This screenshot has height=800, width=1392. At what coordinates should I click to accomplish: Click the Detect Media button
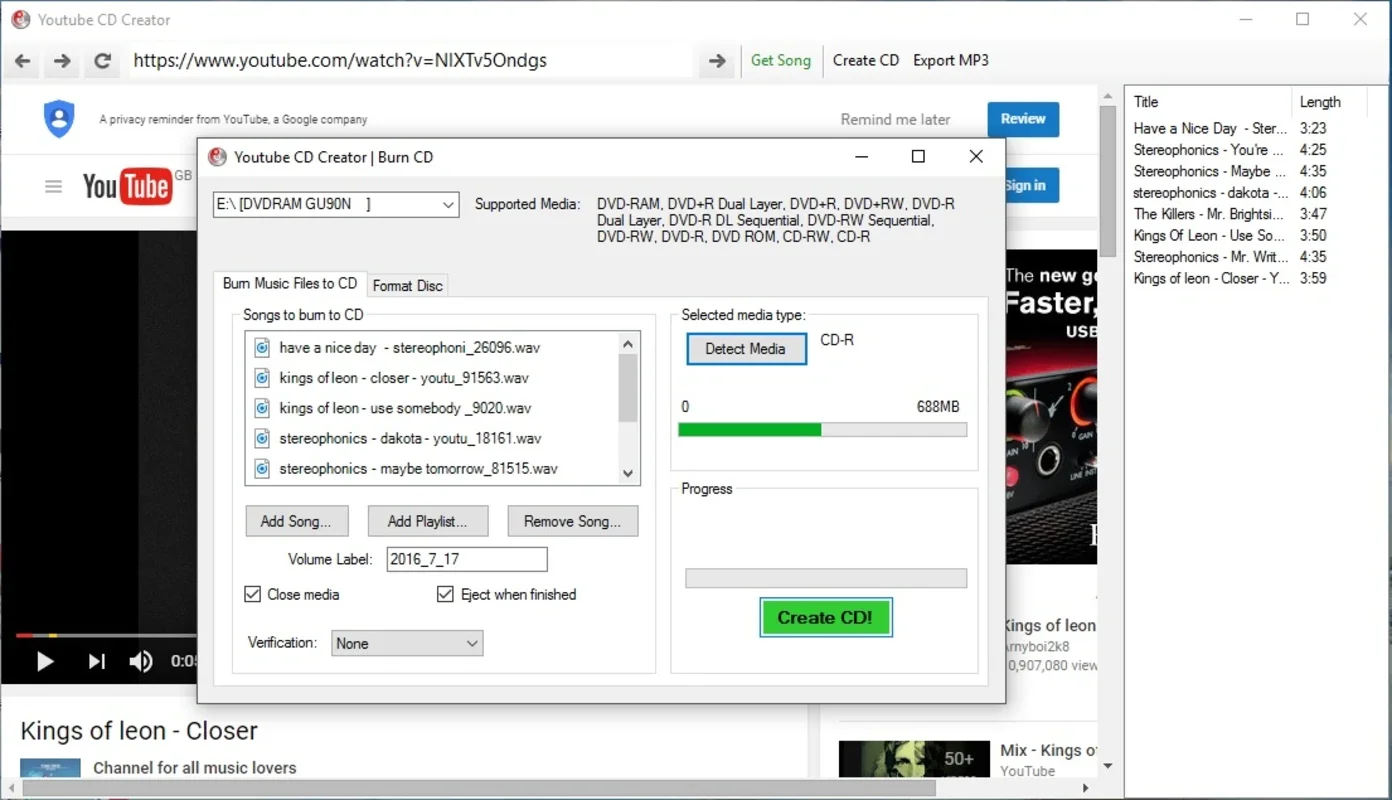(x=746, y=348)
